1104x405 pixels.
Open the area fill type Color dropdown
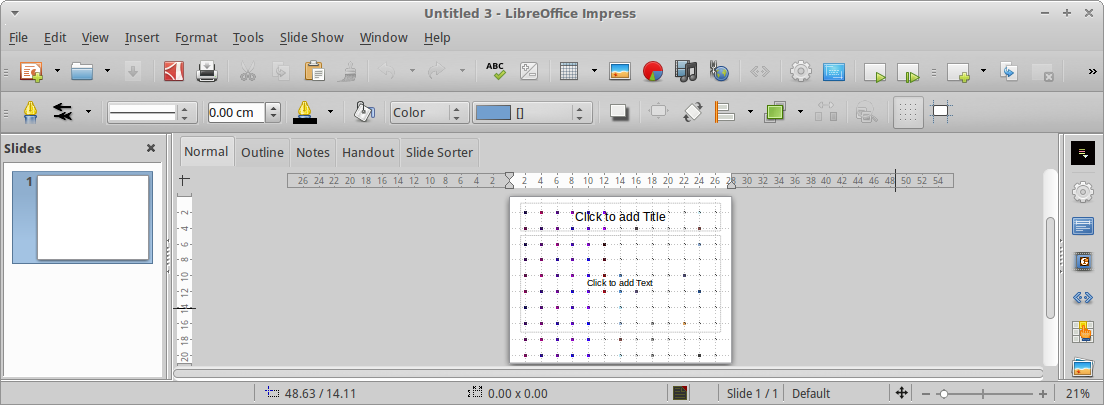tap(429, 113)
